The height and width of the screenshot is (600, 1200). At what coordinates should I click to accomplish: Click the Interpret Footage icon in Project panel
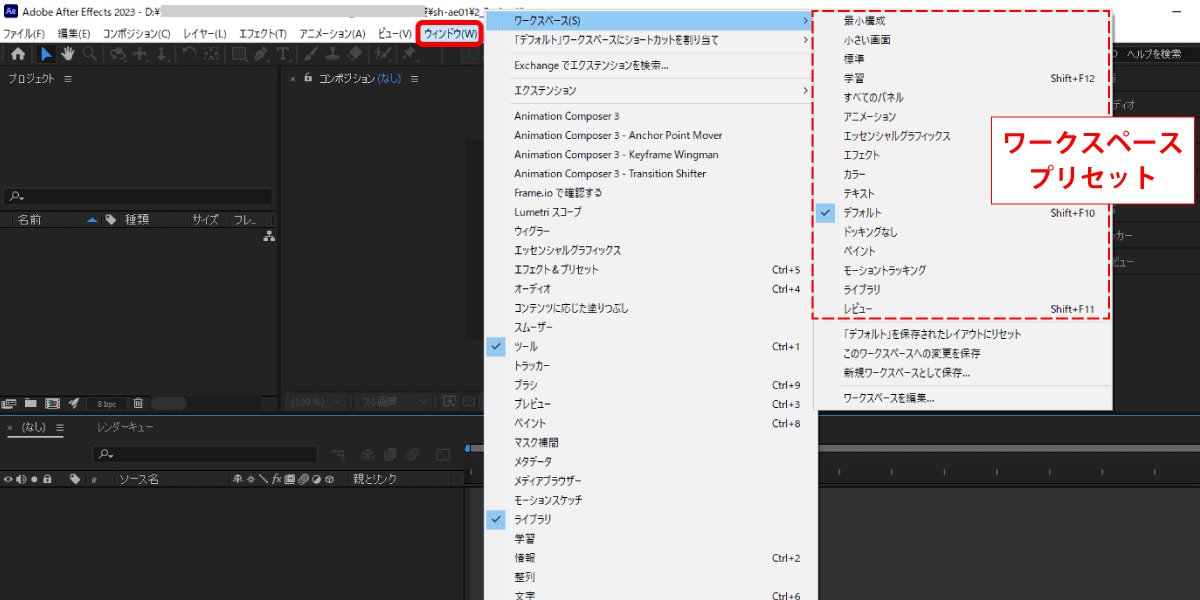(x=10, y=403)
